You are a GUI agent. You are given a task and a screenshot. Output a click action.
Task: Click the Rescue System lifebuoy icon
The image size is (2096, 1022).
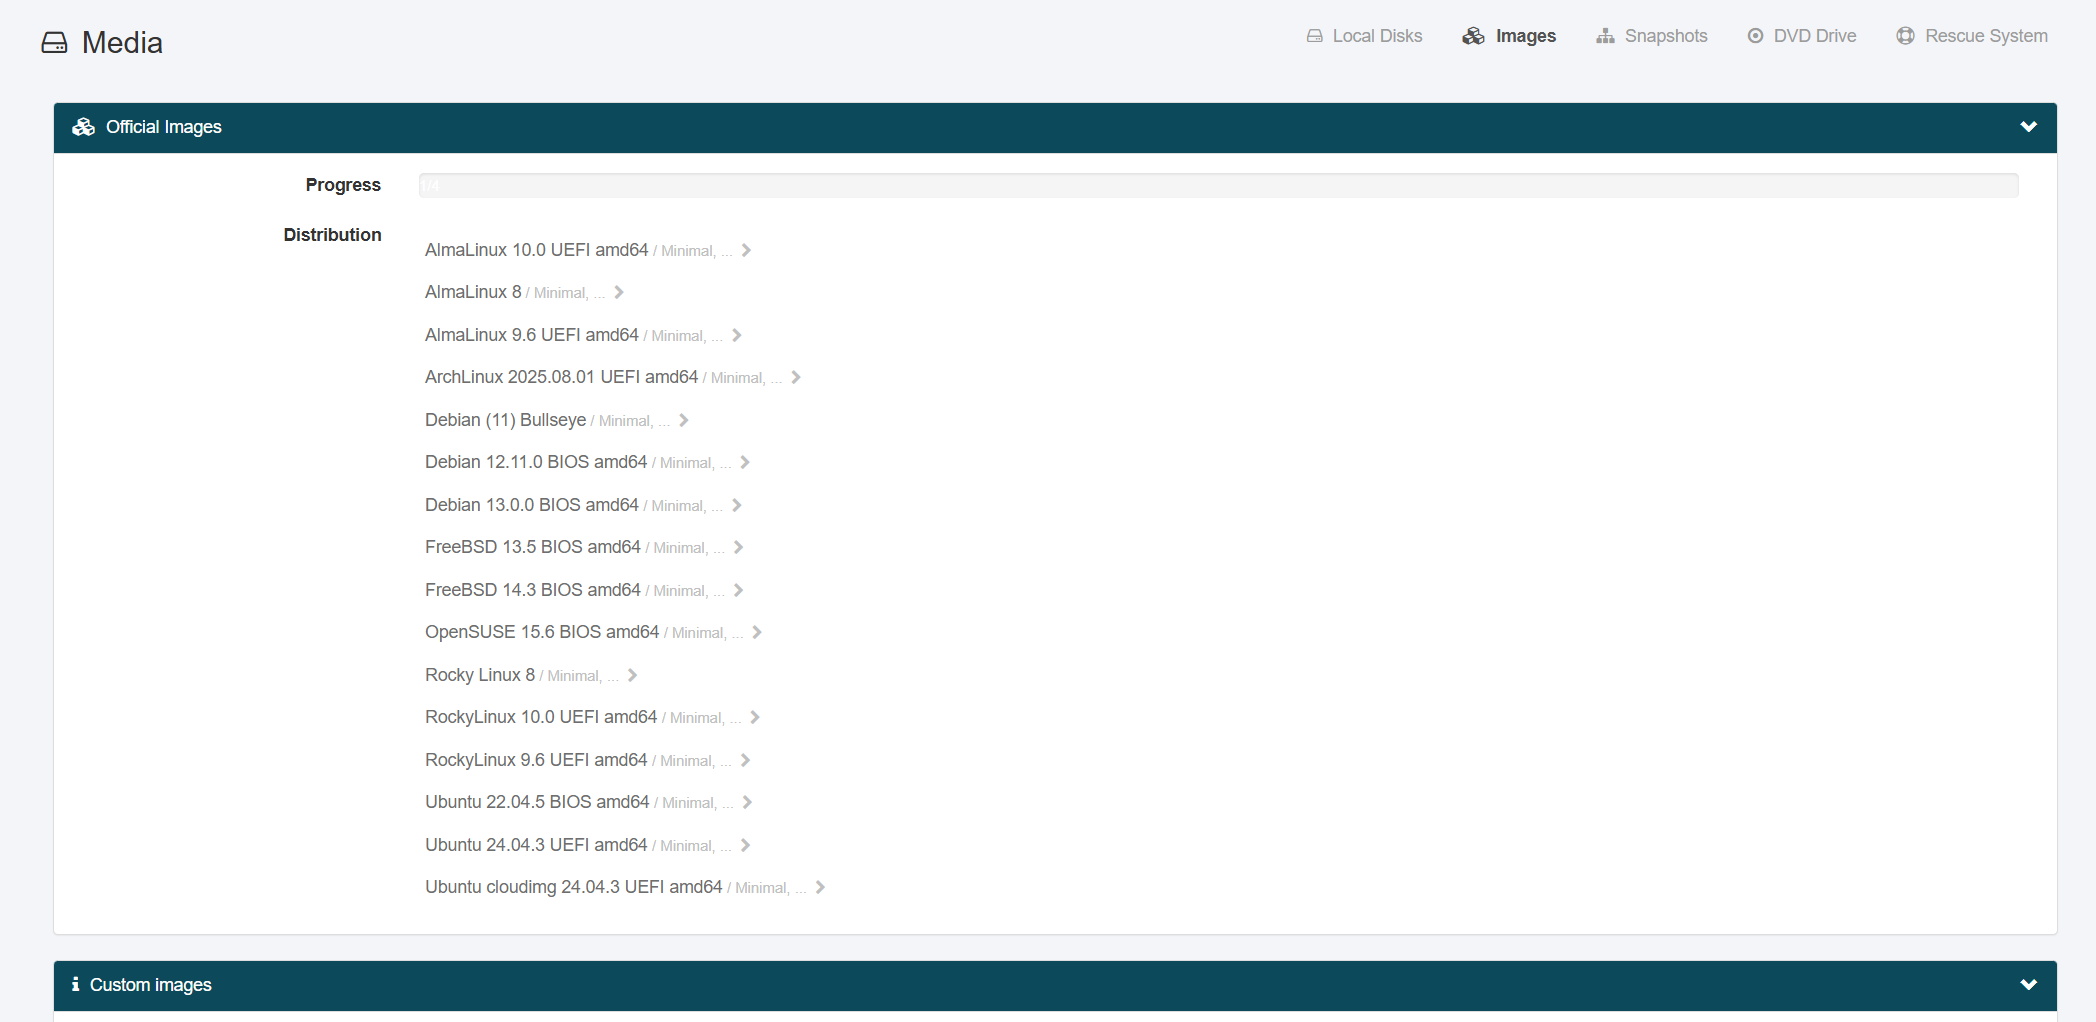click(1905, 36)
